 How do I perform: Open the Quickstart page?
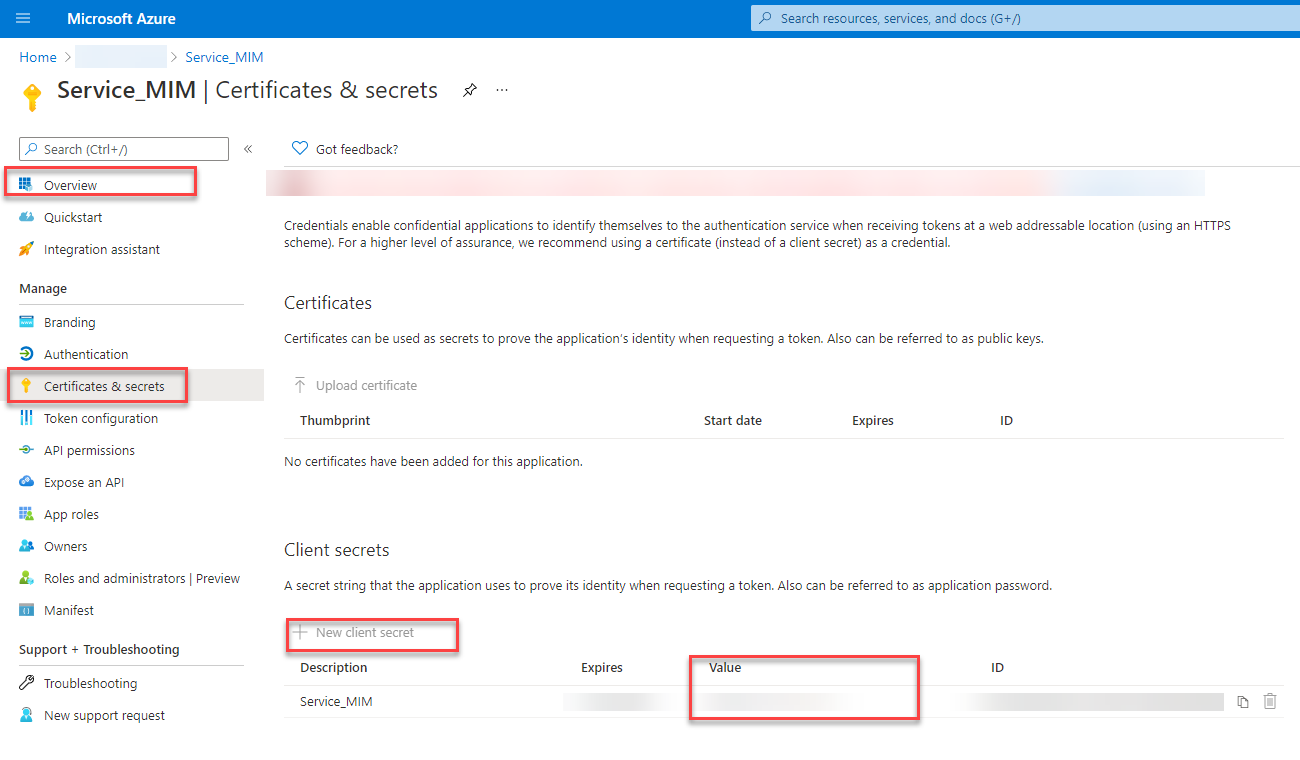click(x=73, y=217)
